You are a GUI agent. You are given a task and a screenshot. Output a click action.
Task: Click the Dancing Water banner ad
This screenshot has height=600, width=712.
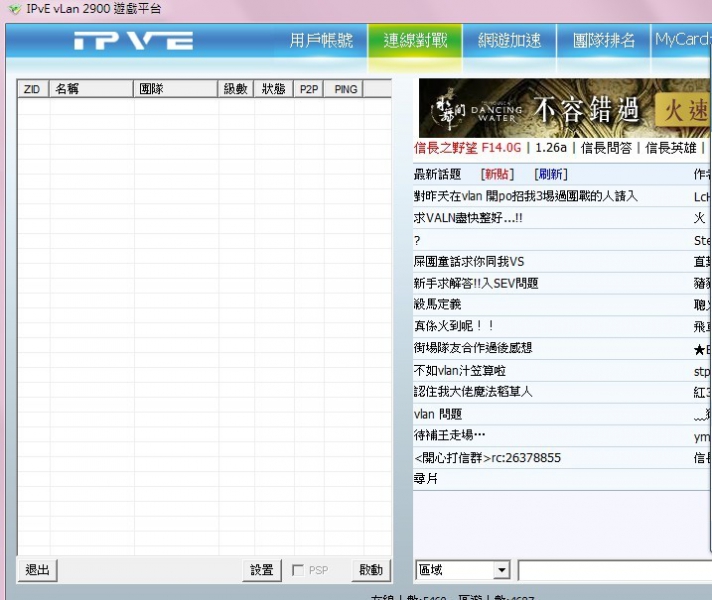564,108
